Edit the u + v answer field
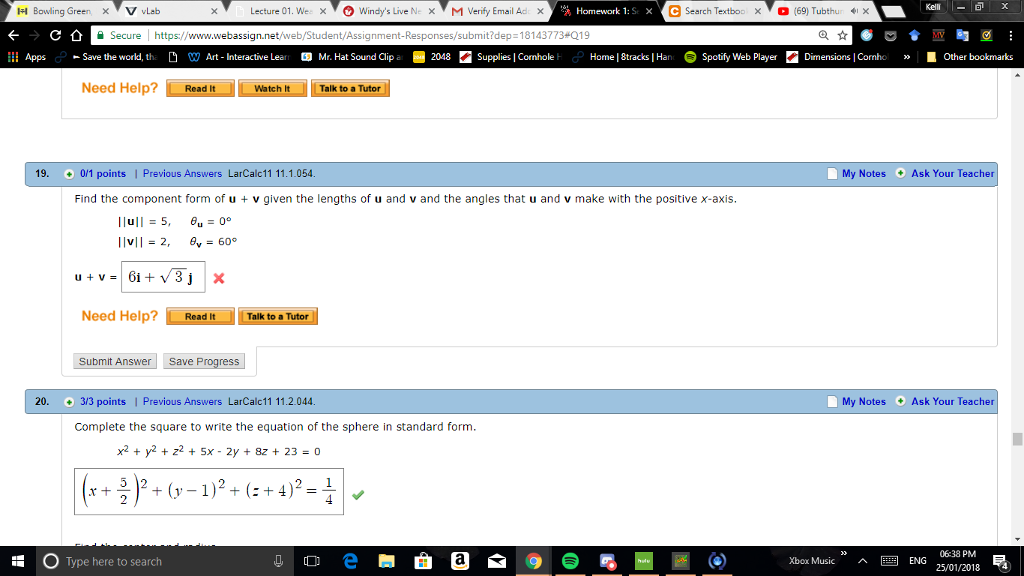This screenshot has width=1024, height=576. tap(163, 277)
